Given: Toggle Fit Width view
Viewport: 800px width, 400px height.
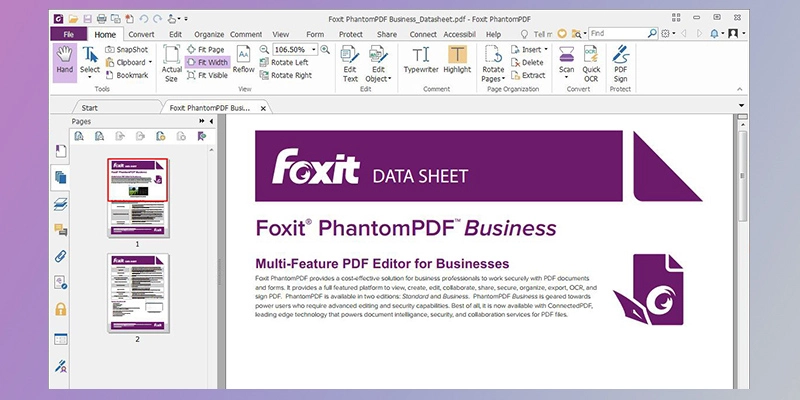Looking at the screenshot, I should pyautogui.click(x=208, y=62).
